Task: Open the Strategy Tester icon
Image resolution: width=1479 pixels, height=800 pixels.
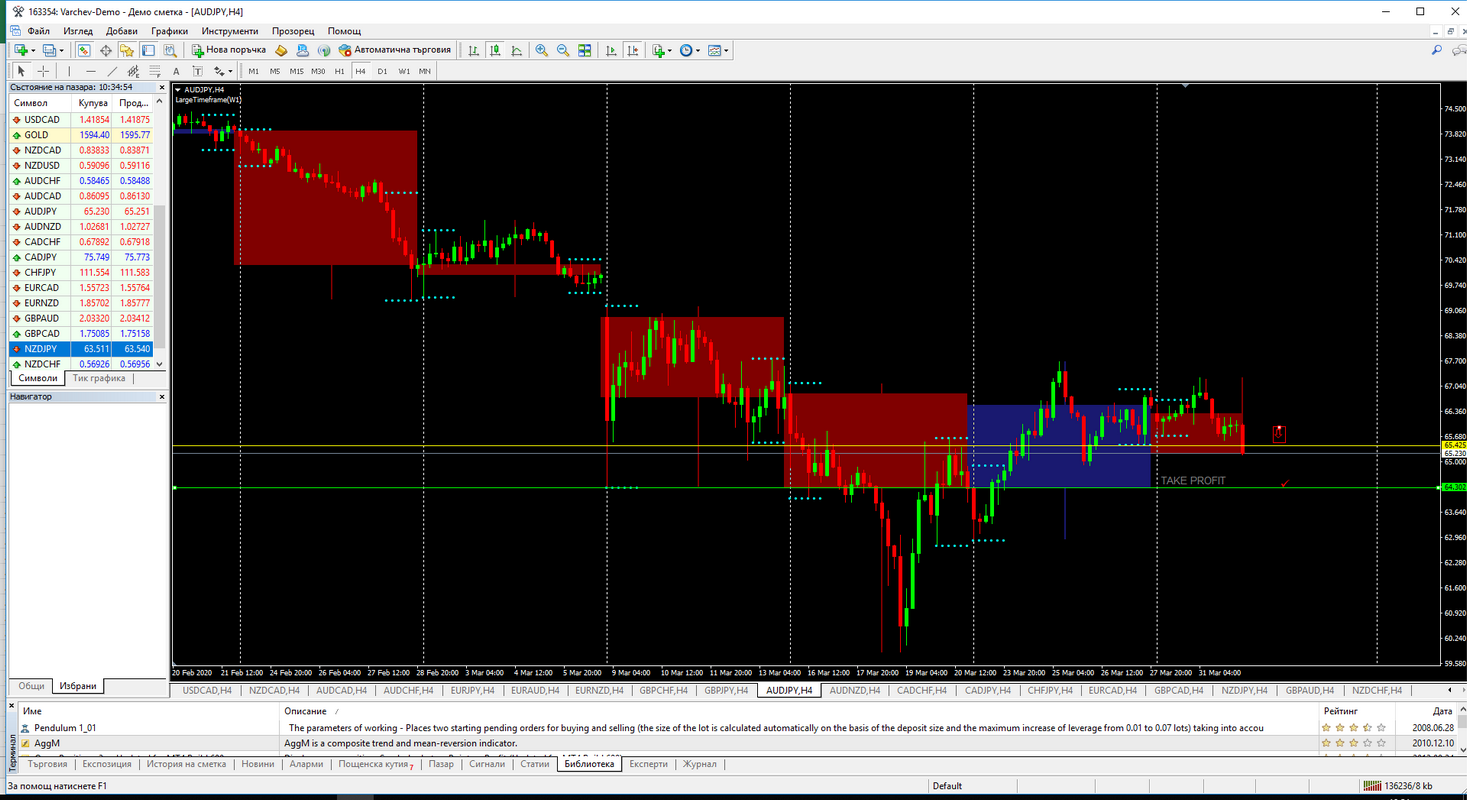Action: pyautogui.click(x=170, y=50)
